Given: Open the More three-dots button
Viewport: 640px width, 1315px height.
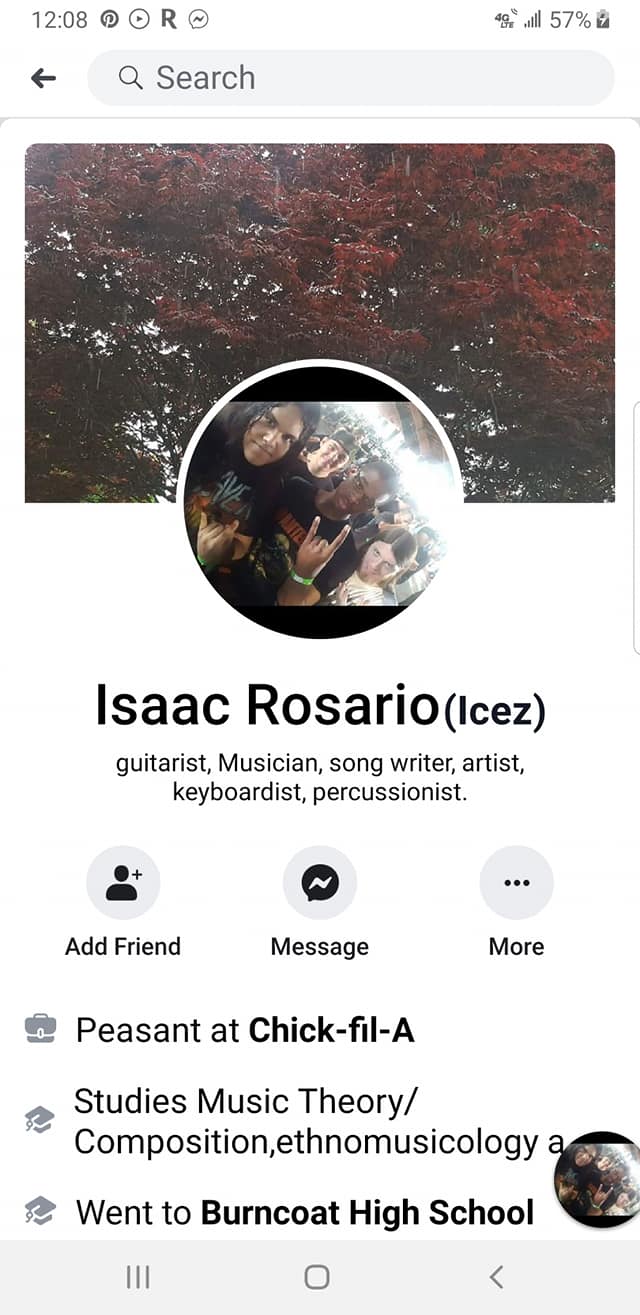Looking at the screenshot, I should [x=516, y=882].
